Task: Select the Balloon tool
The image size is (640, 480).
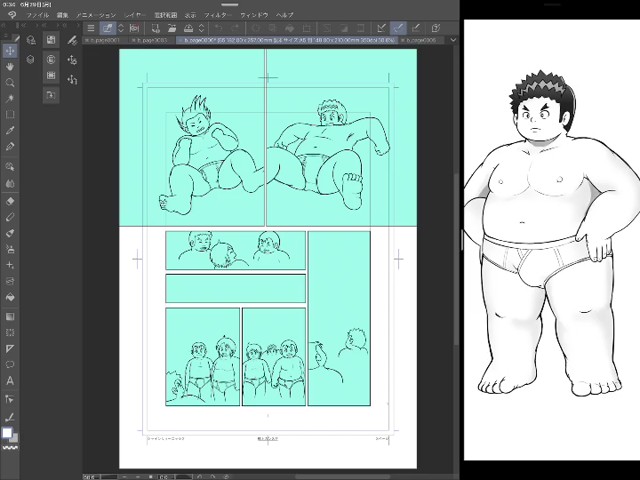Action: tap(10, 364)
